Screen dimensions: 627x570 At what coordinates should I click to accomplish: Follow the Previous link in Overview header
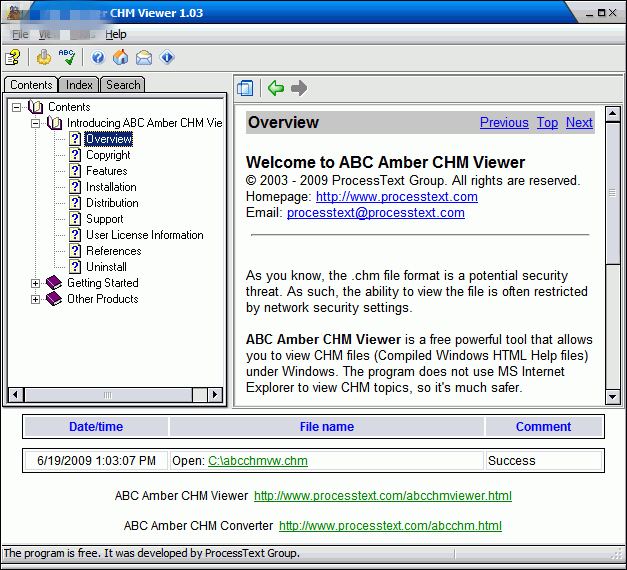tap(504, 122)
